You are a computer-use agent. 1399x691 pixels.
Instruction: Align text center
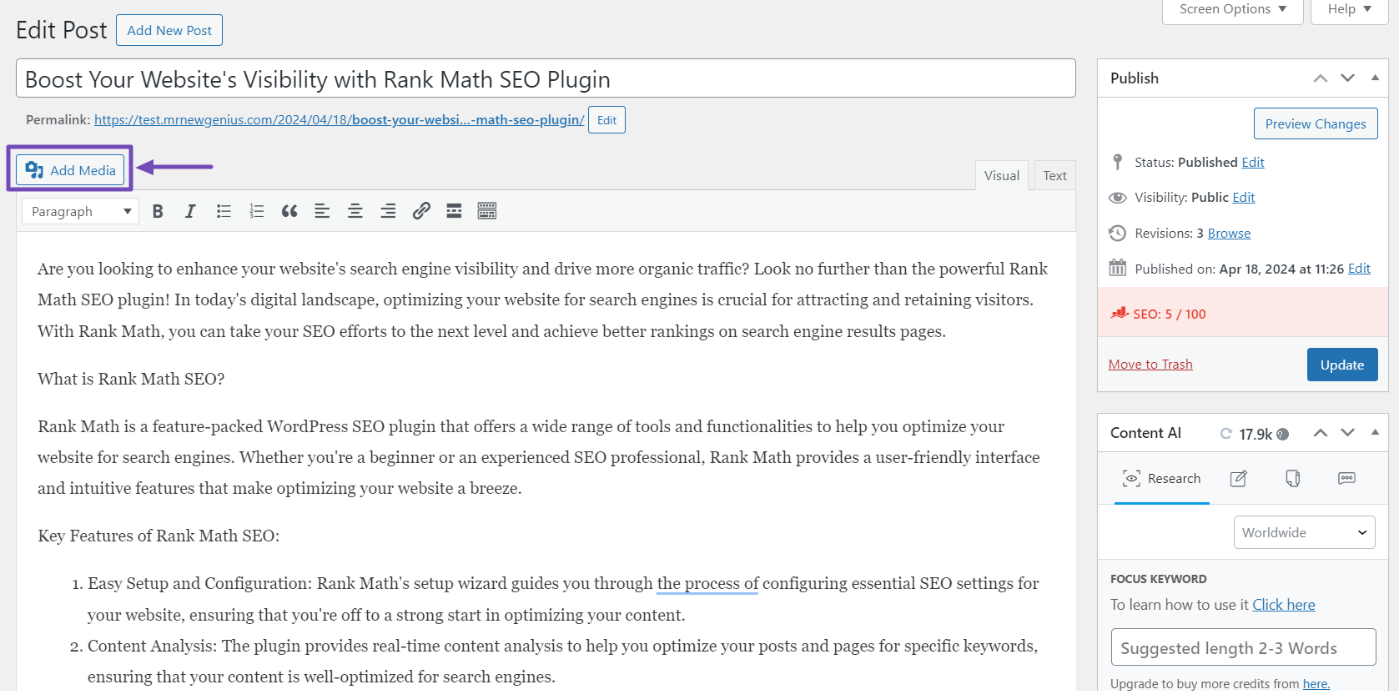point(355,211)
